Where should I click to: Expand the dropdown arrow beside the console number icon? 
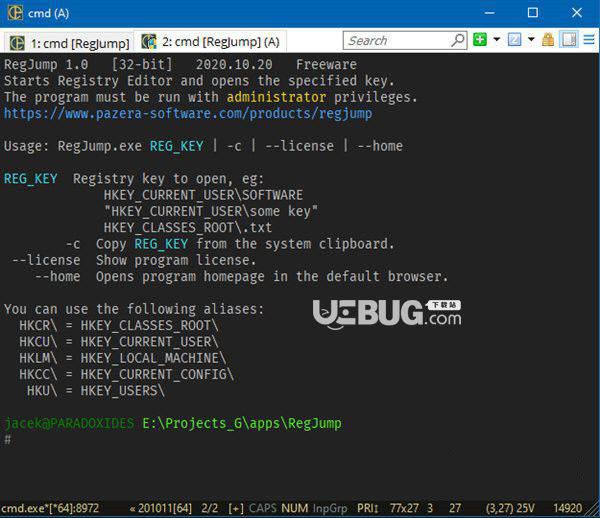[531, 39]
